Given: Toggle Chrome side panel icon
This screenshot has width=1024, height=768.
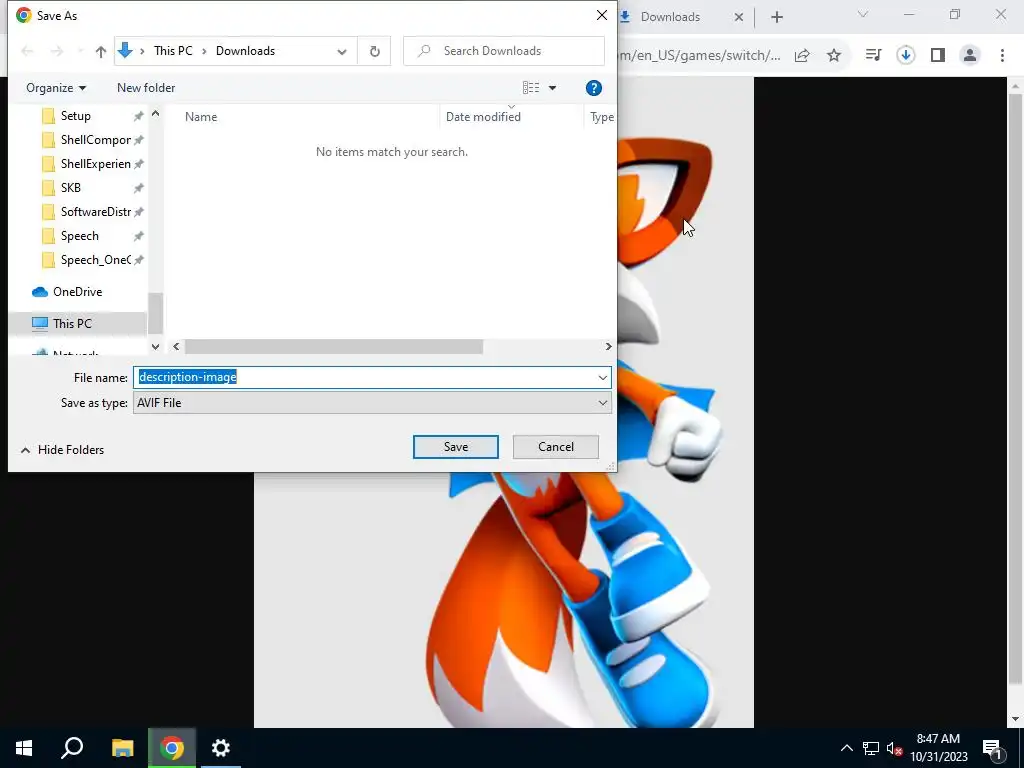Looking at the screenshot, I should (x=938, y=56).
